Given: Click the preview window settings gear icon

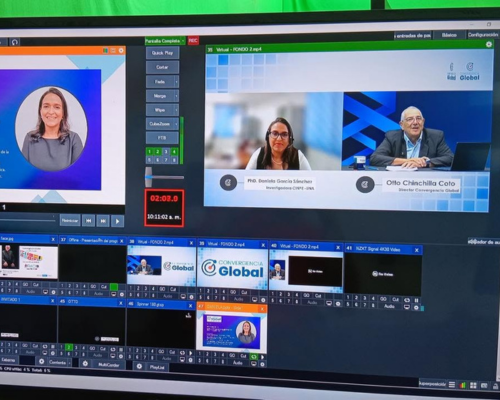Looking at the screenshot, I should [121, 50].
